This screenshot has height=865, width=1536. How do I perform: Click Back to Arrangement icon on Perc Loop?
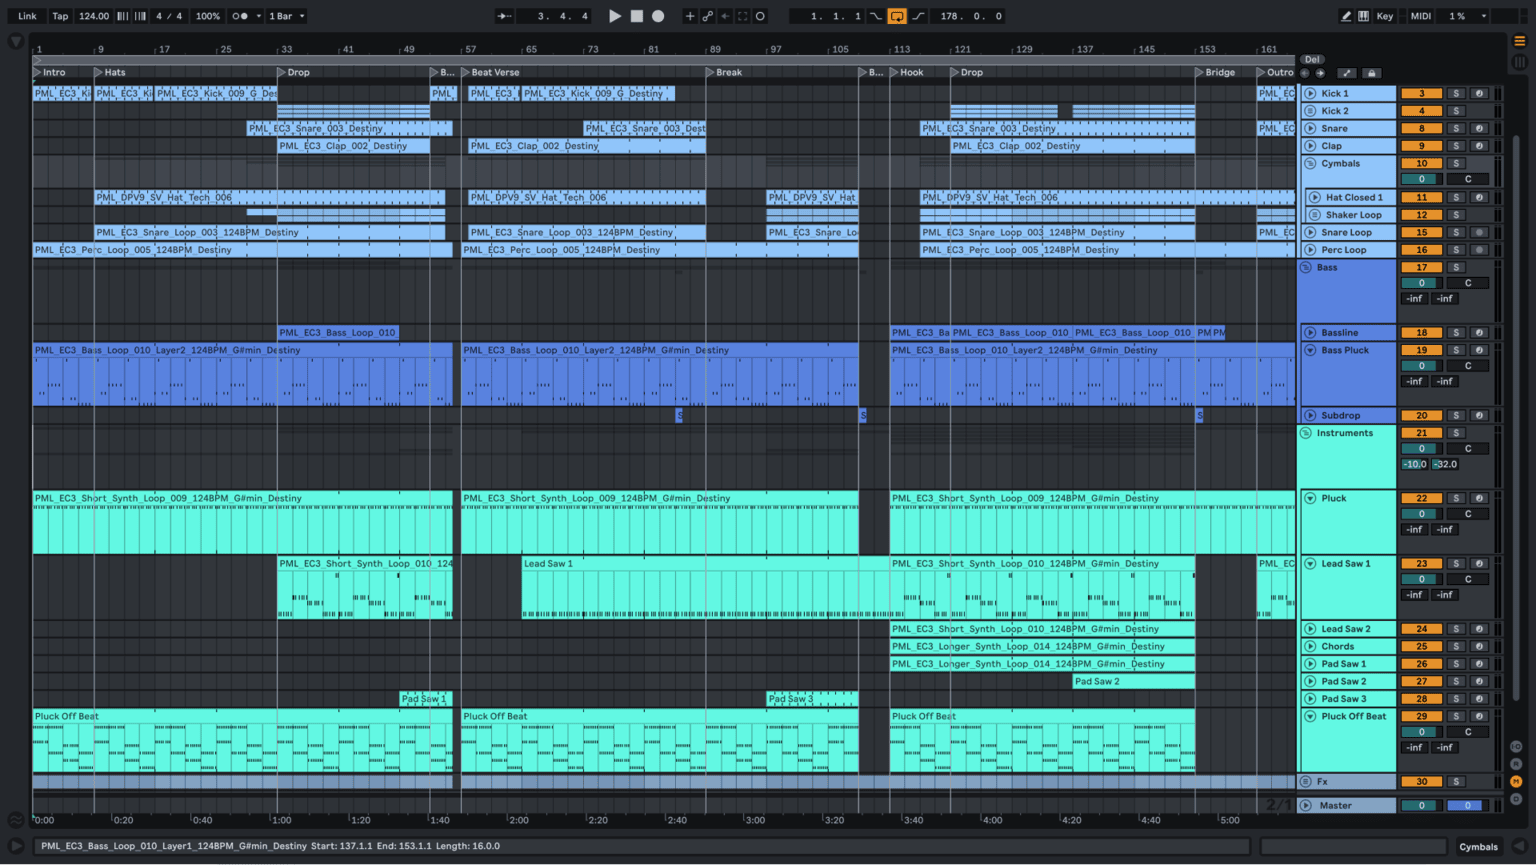pyautogui.click(x=1479, y=250)
